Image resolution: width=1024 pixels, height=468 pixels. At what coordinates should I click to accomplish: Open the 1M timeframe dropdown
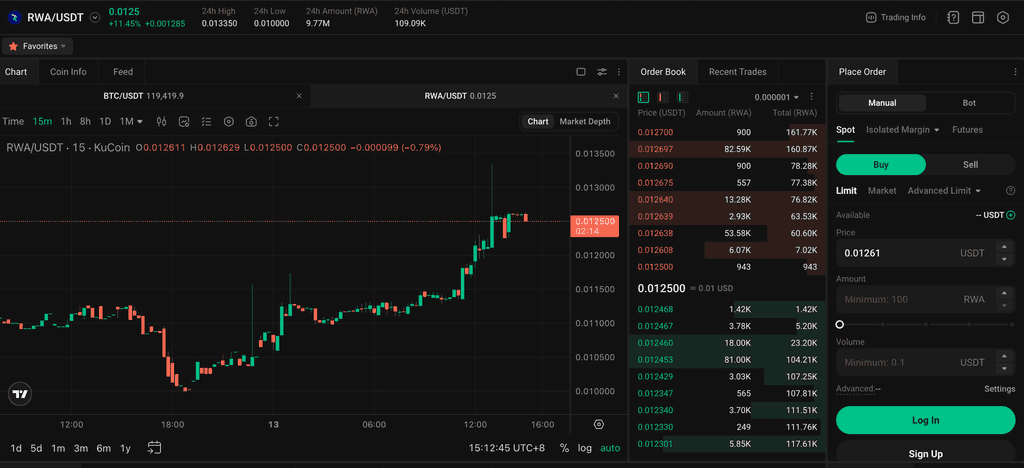pyautogui.click(x=131, y=121)
